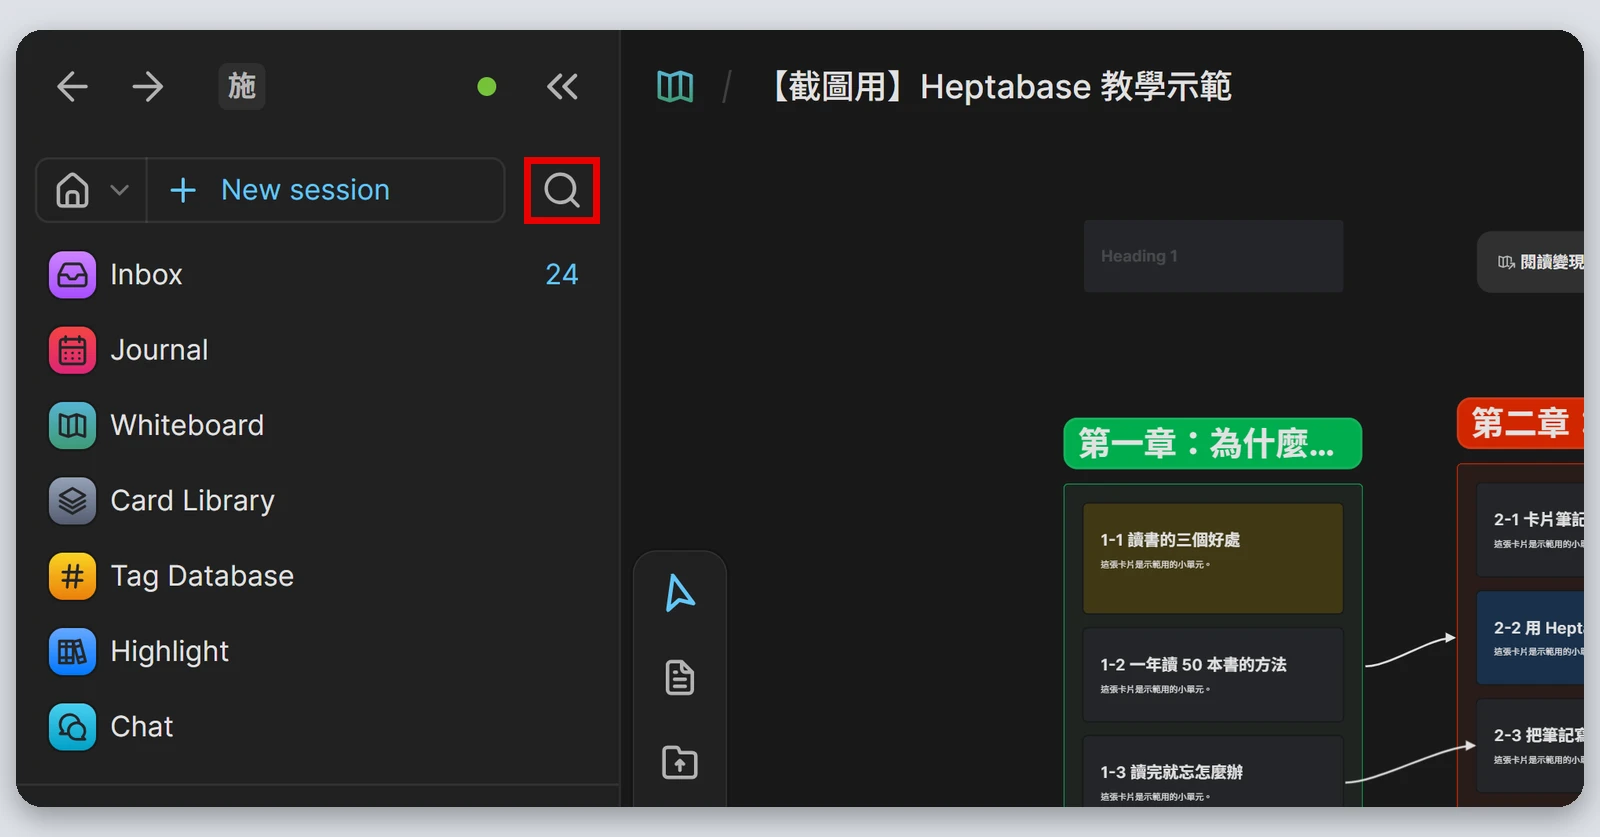
Task: Open the Inbox icon
Action: coord(73,275)
